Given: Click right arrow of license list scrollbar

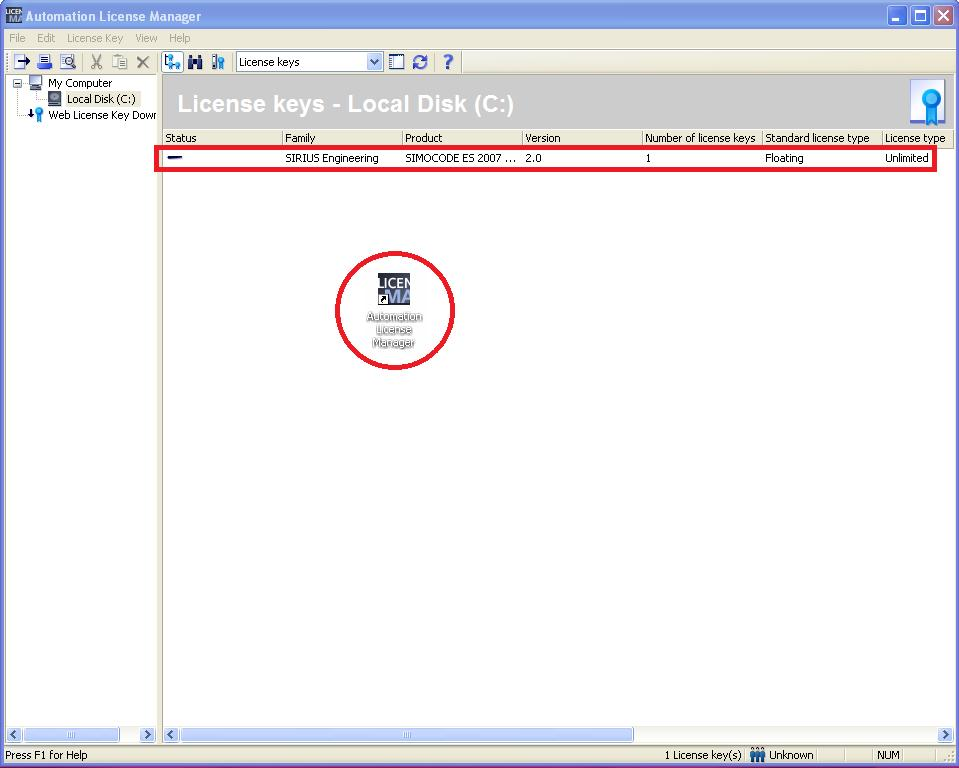Looking at the screenshot, I should [946, 734].
